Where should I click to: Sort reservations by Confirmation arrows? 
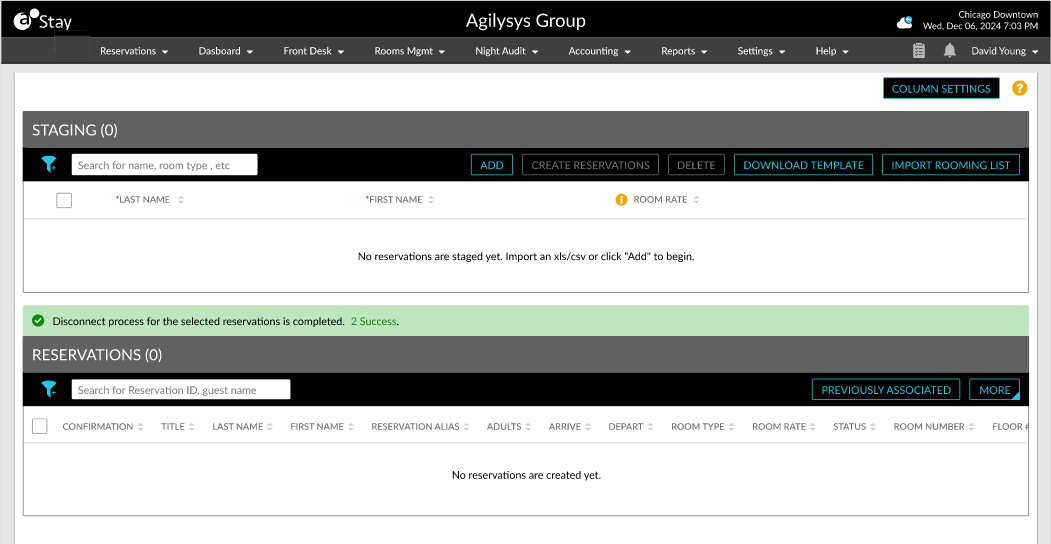[140, 427]
